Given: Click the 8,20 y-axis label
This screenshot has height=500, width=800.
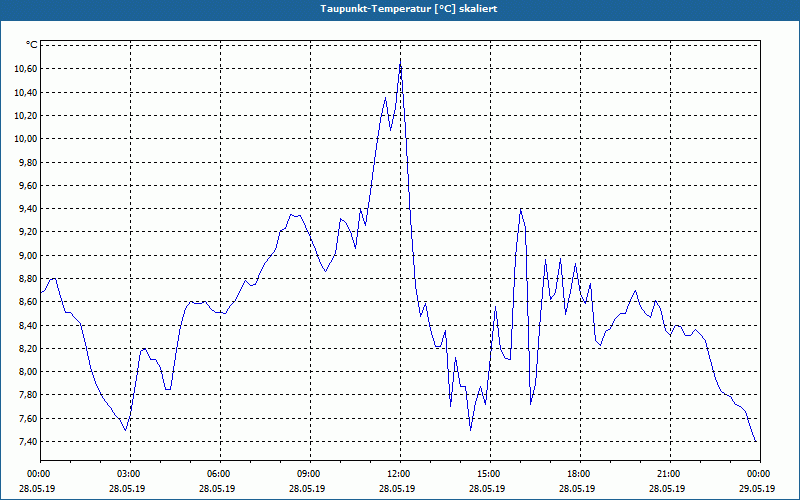Looking at the screenshot, I should coord(29,348).
